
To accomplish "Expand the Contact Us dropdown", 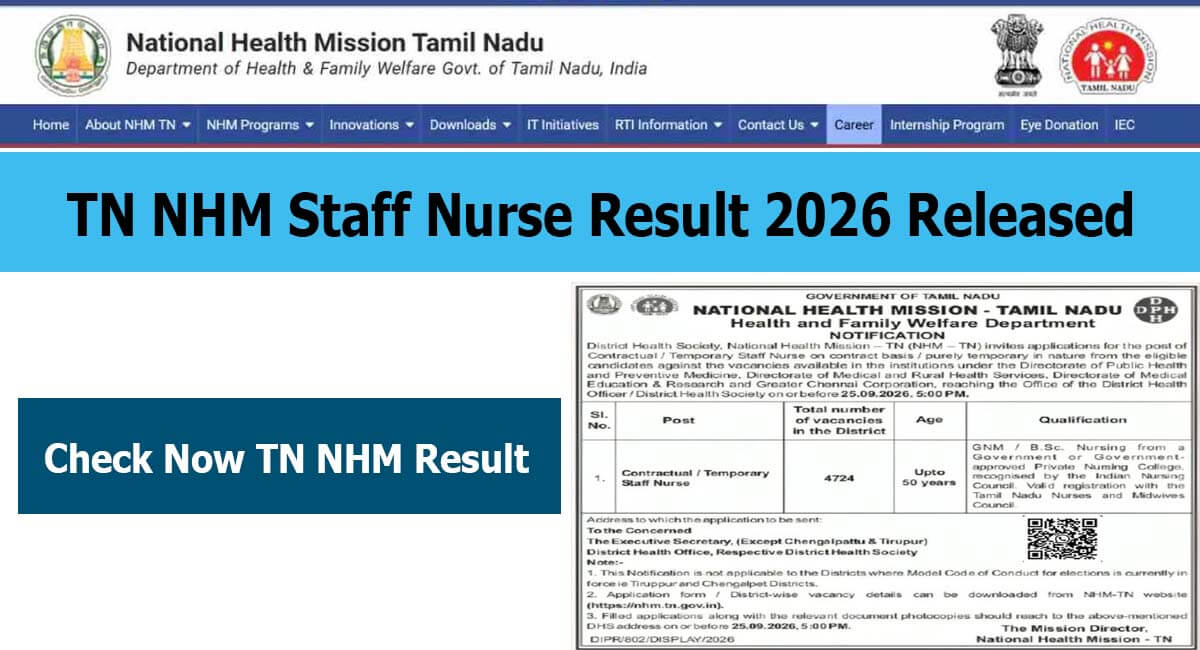I will 778,125.
